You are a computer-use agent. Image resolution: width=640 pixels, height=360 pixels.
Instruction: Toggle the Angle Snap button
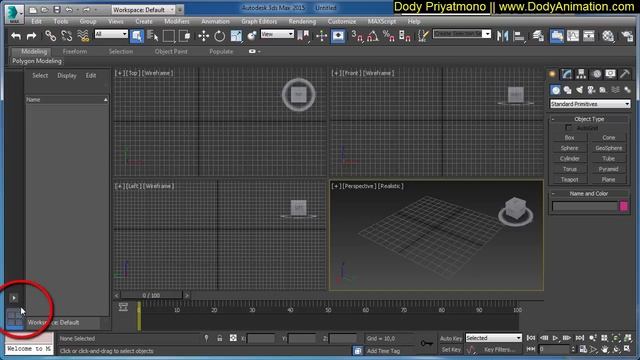click(373, 36)
